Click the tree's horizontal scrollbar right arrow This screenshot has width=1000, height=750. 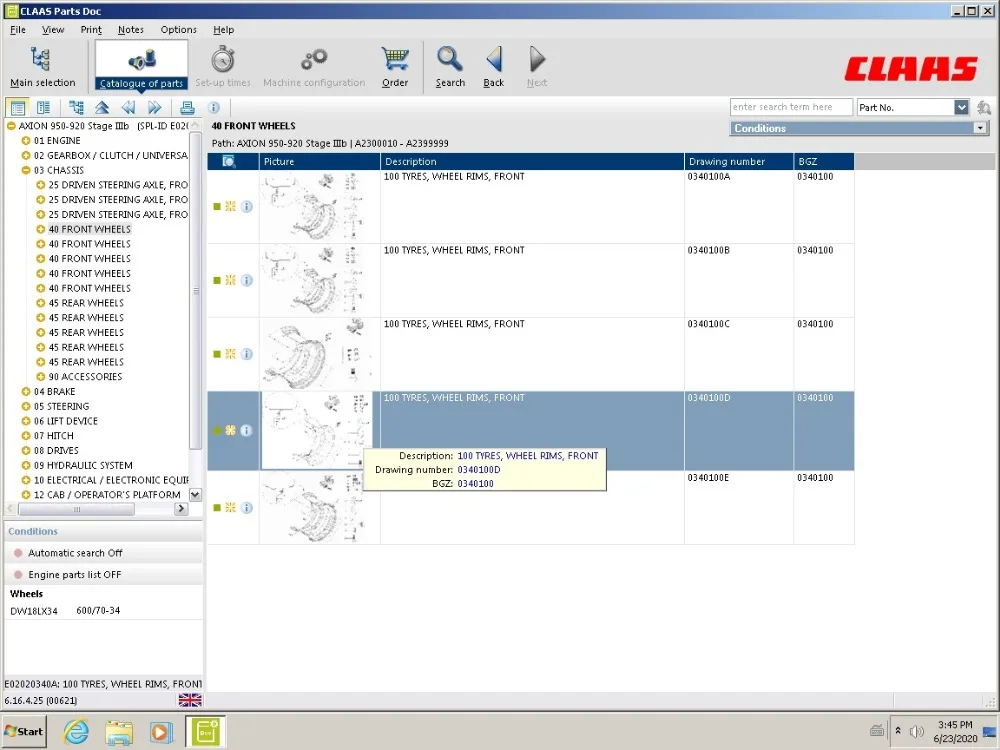click(181, 509)
